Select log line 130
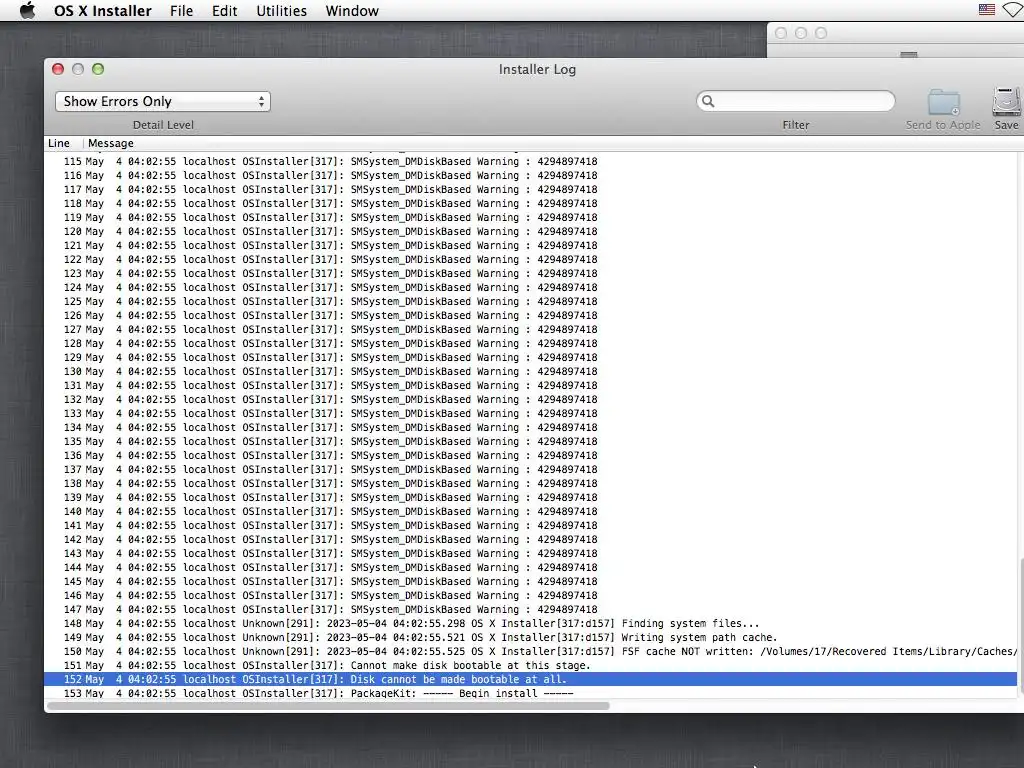The height and width of the screenshot is (768, 1024). [530, 372]
